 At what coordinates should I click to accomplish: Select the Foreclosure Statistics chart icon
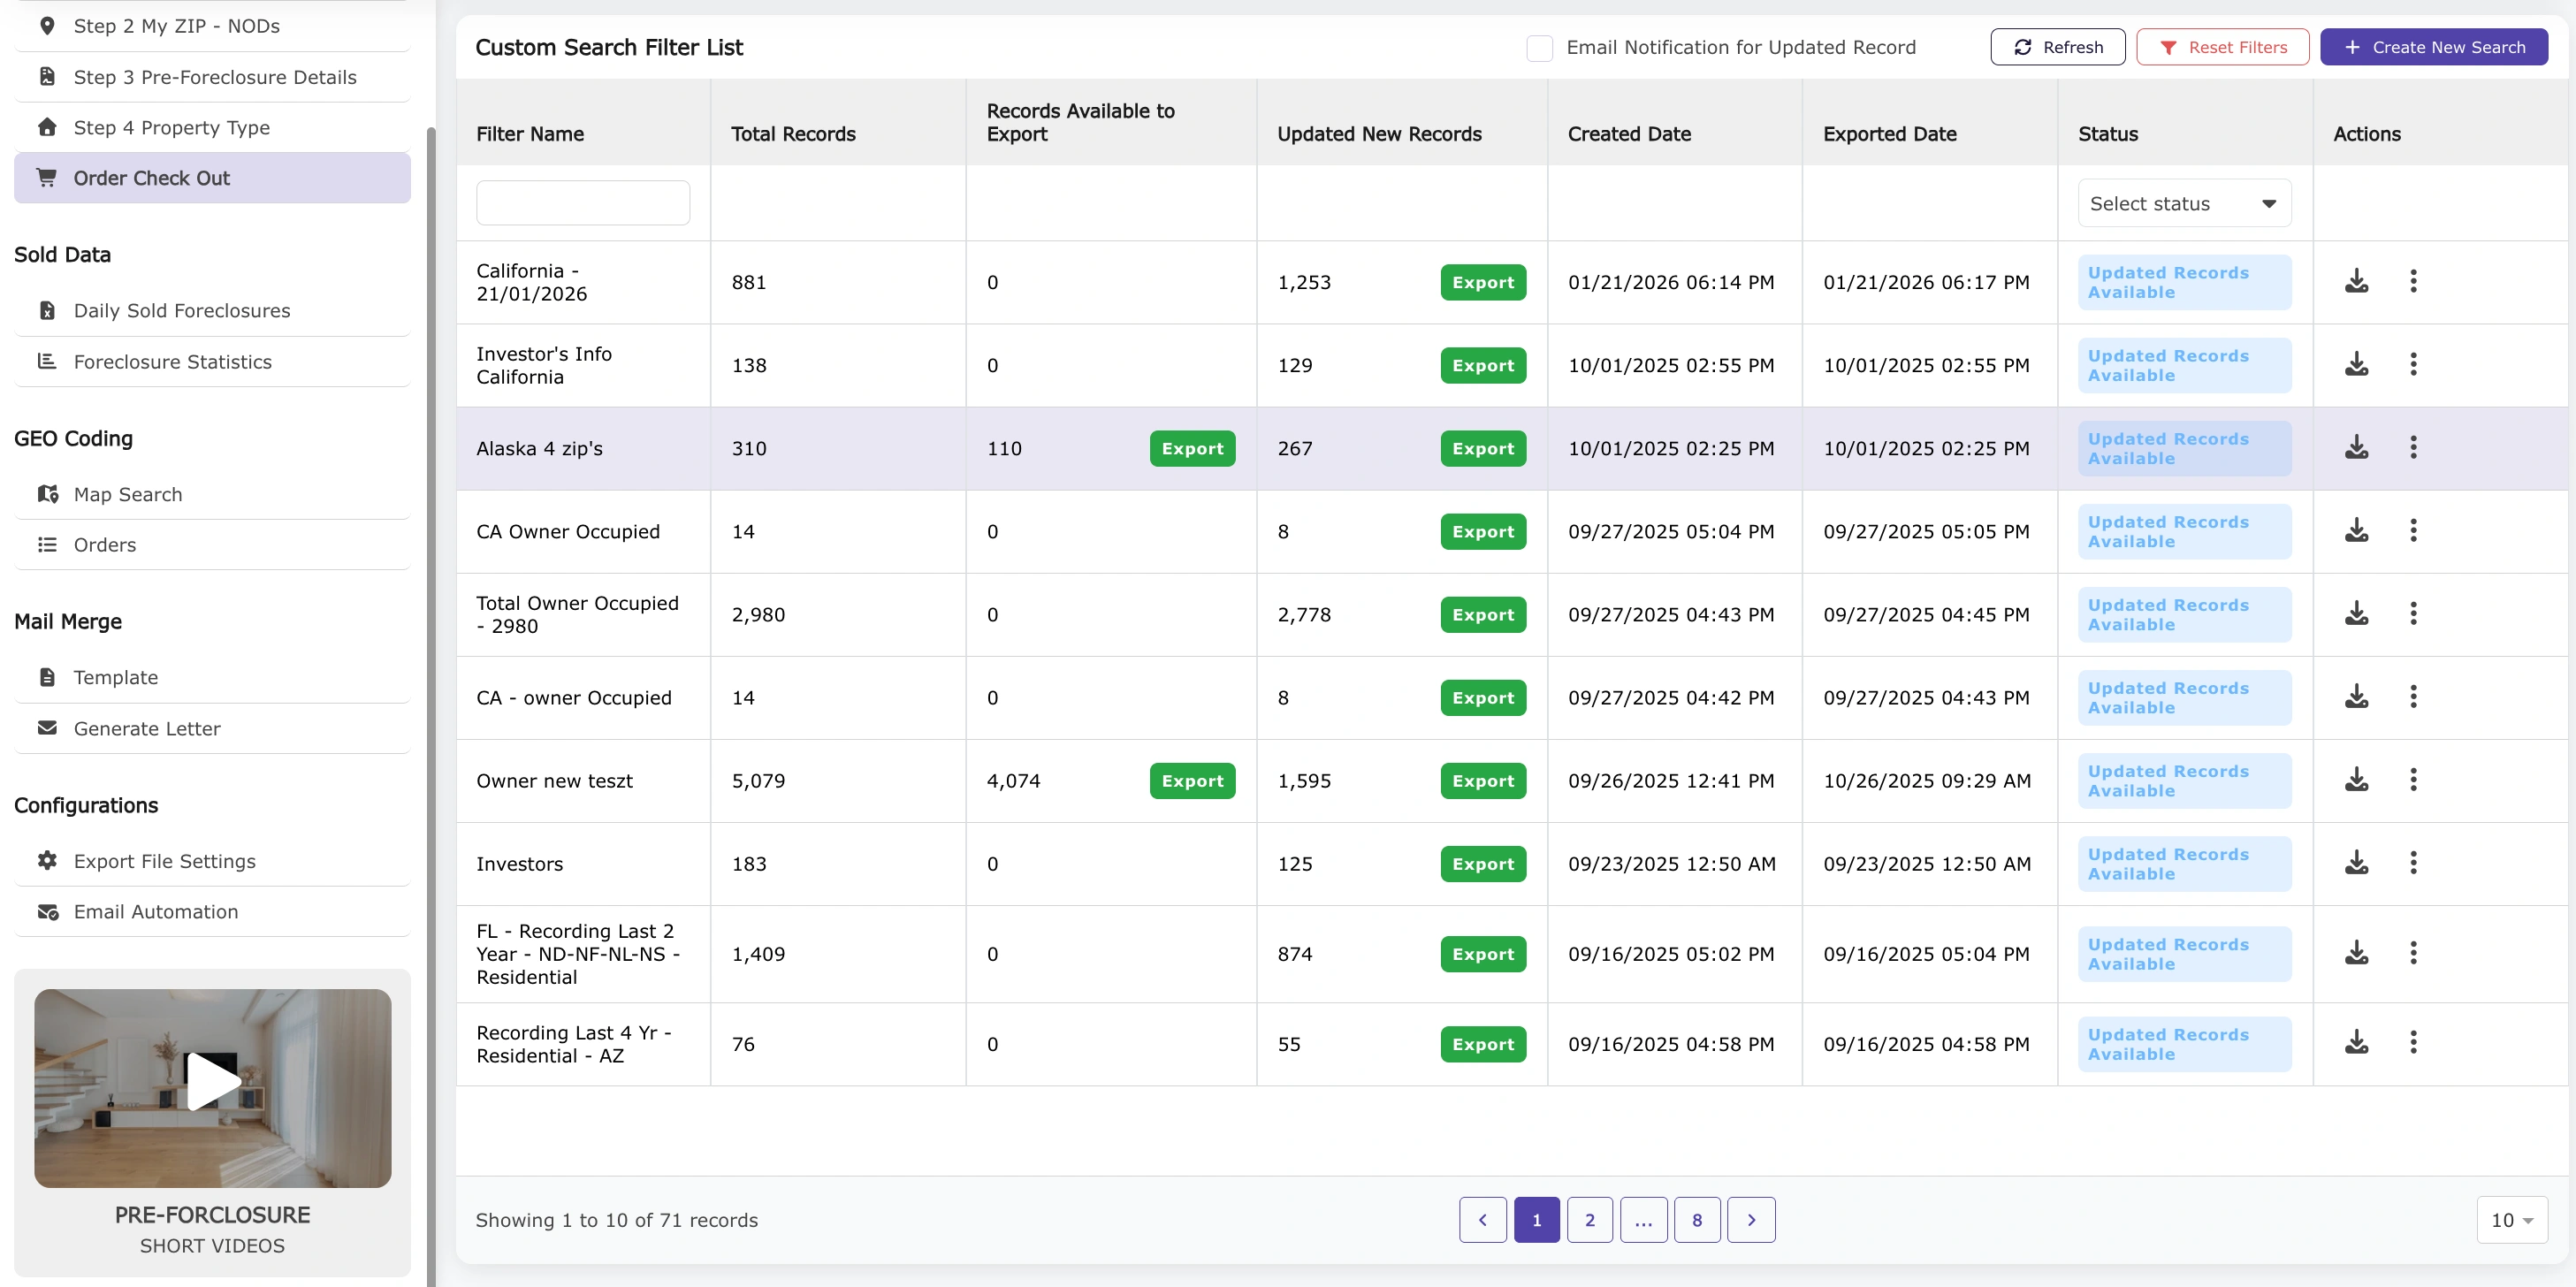(47, 362)
